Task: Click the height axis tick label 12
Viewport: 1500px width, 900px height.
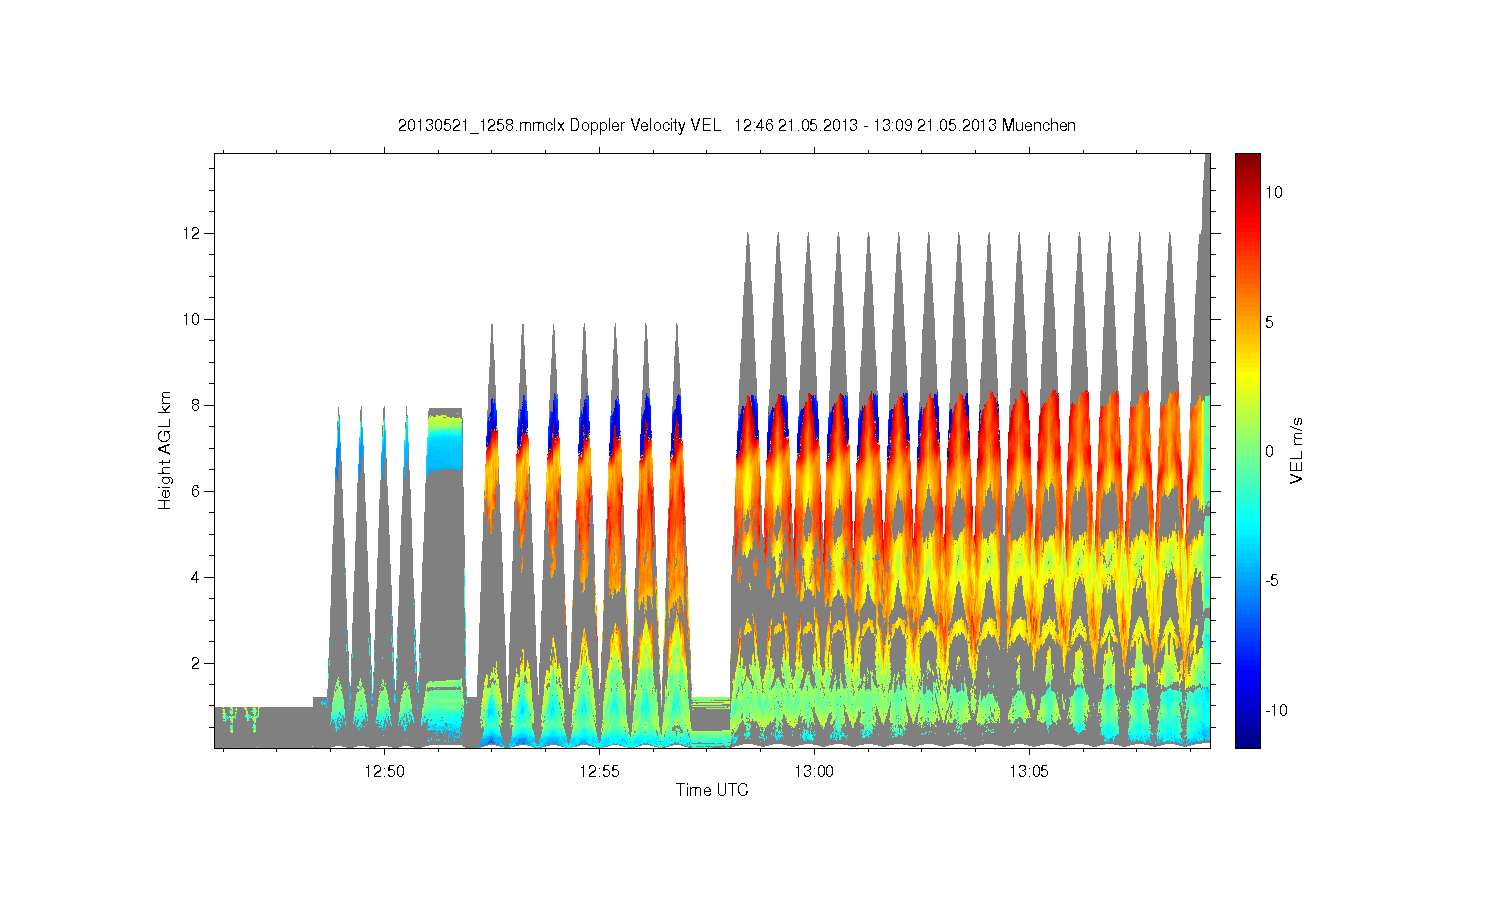Action: coord(192,233)
